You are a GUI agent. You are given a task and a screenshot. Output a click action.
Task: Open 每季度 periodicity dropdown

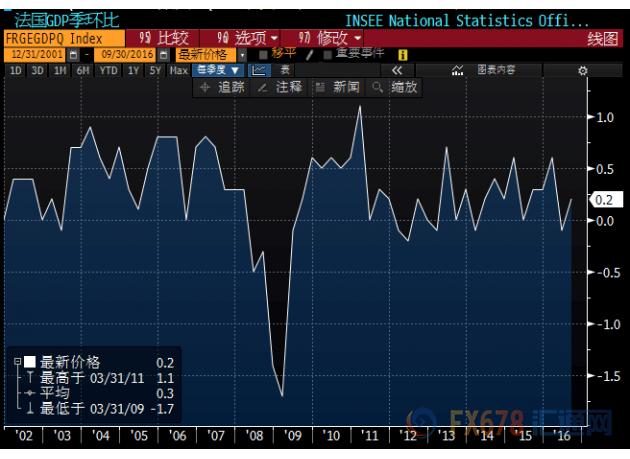[x=218, y=70]
